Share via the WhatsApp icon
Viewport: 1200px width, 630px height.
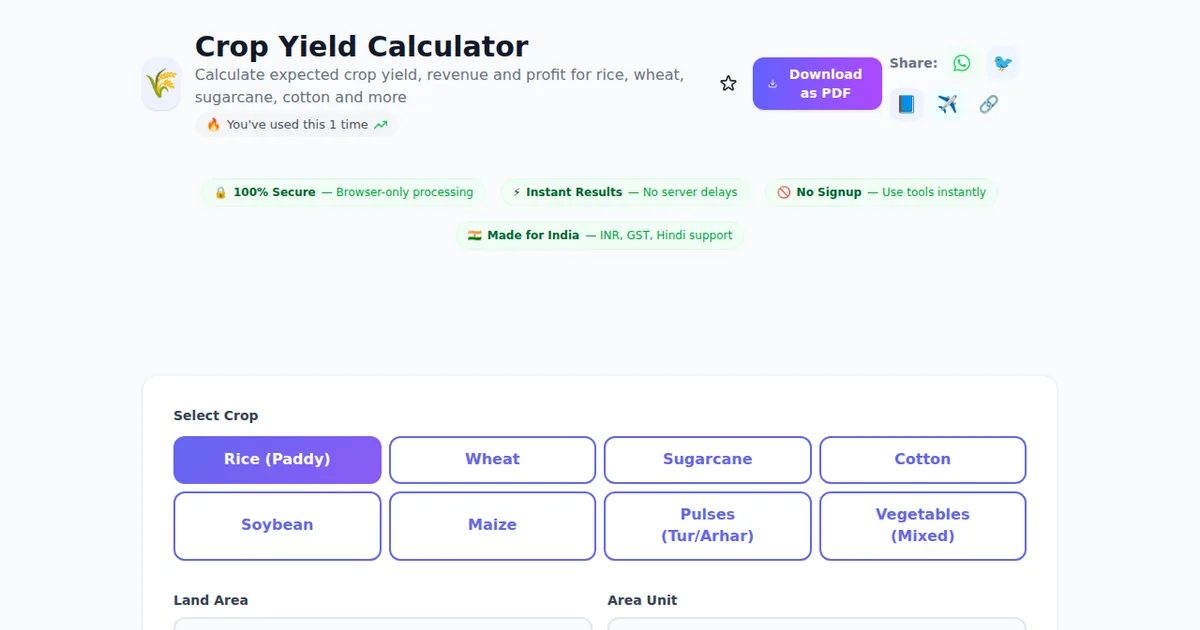(961, 63)
